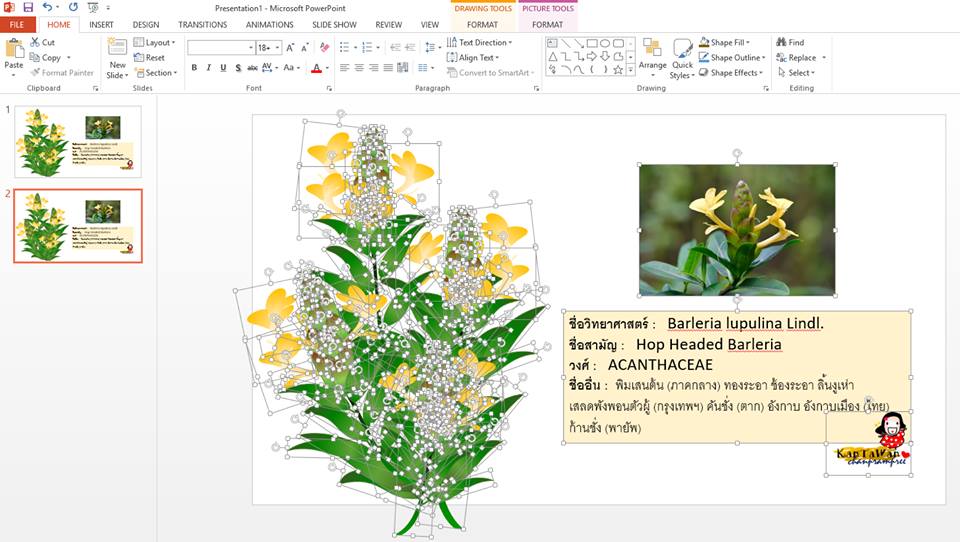
Task: Open Text Direction dropdown
Action: (480, 42)
